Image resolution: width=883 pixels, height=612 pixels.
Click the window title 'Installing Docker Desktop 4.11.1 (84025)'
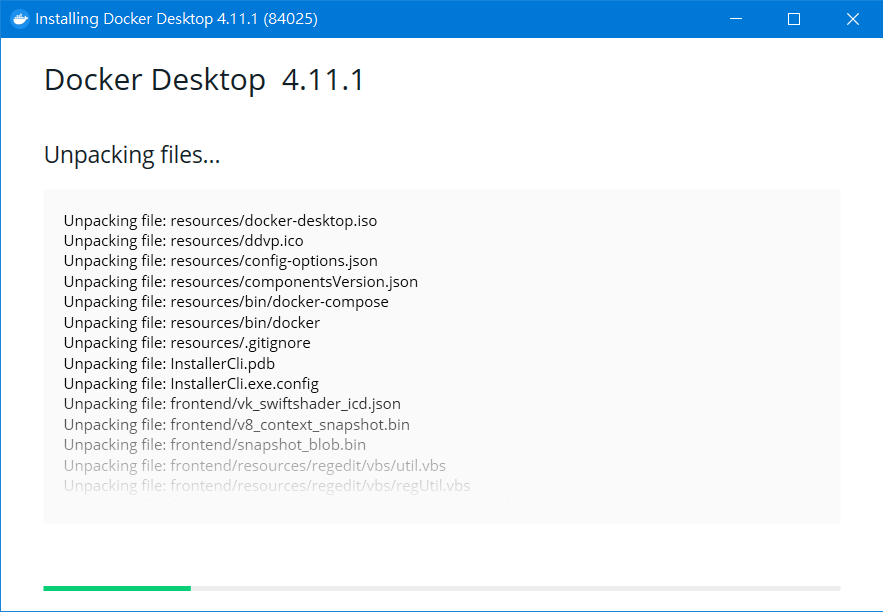click(176, 19)
